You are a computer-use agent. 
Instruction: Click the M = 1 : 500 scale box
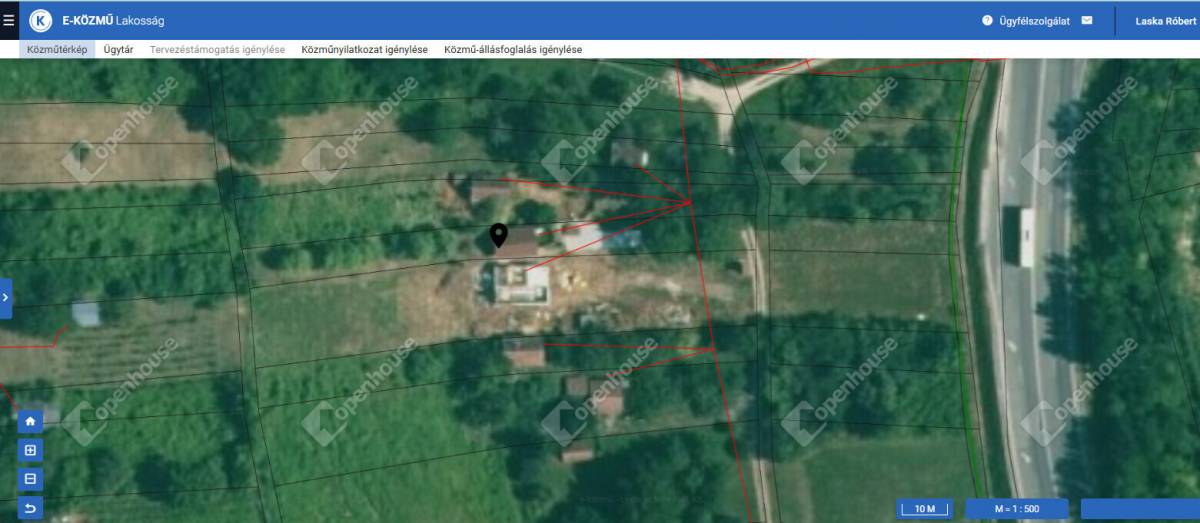1016,509
